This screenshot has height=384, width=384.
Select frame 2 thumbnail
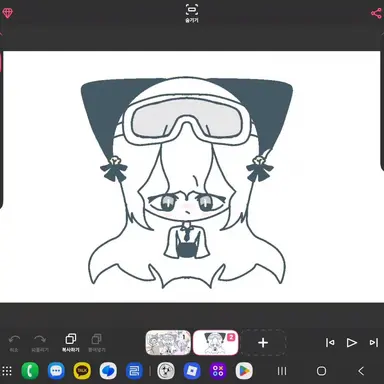pos(215,343)
